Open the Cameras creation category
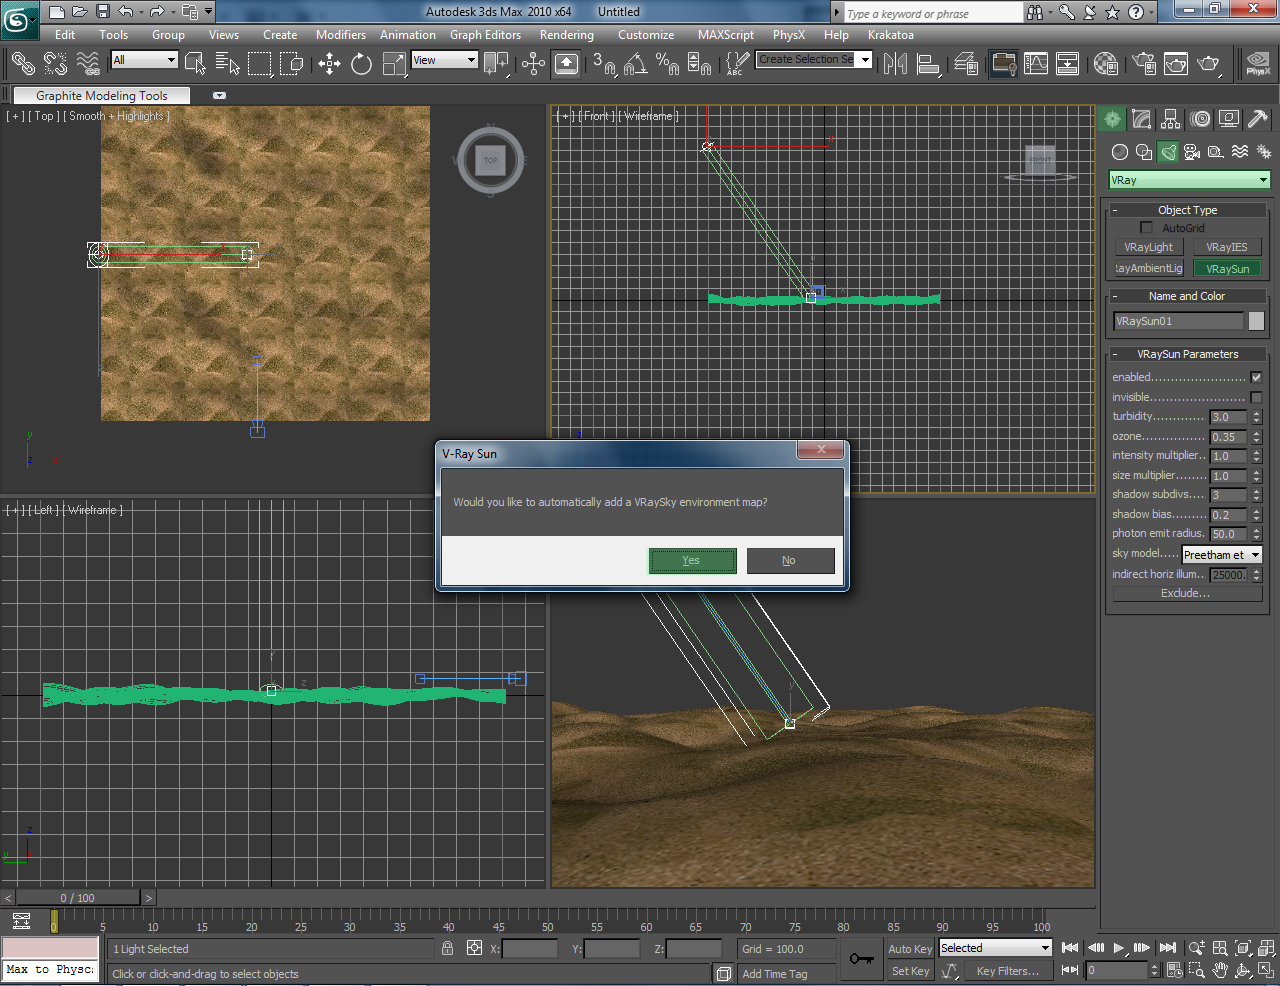1280x986 pixels. 1191,152
